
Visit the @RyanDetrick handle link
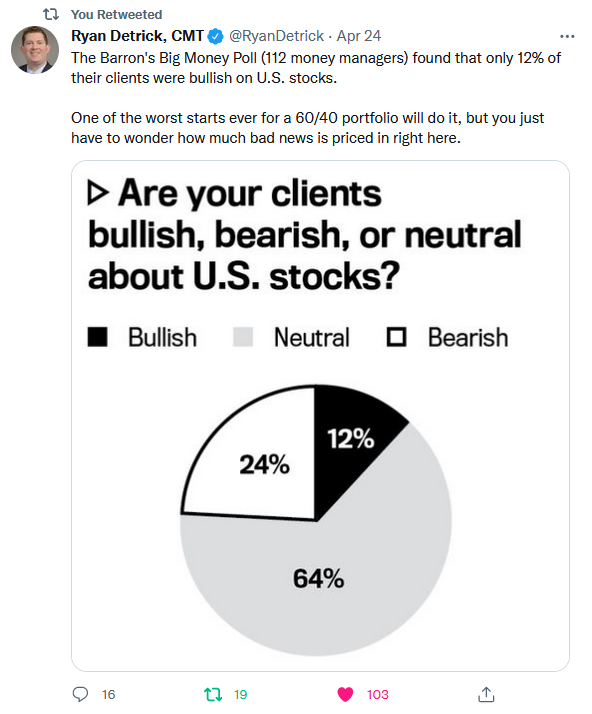pos(276,36)
